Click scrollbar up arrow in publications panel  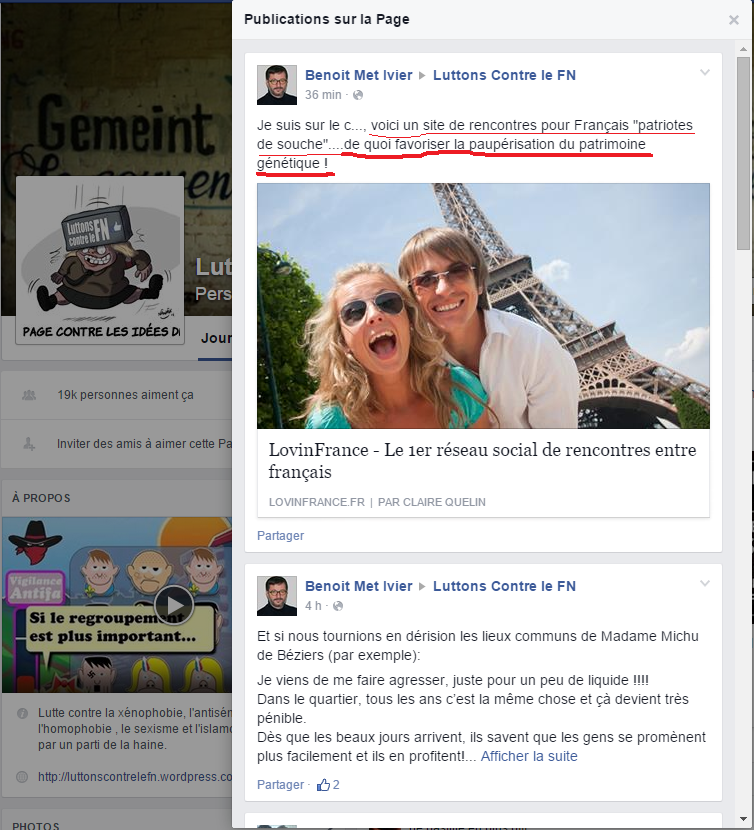click(x=743, y=49)
